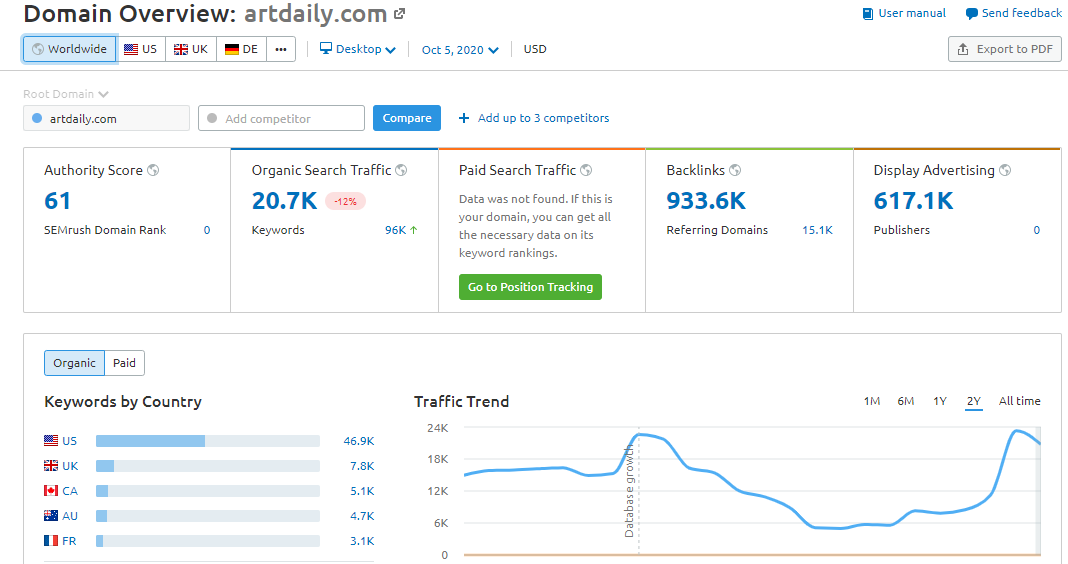Expand the Root Domain dropdown
Screen dimensions: 1068x564
66,94
